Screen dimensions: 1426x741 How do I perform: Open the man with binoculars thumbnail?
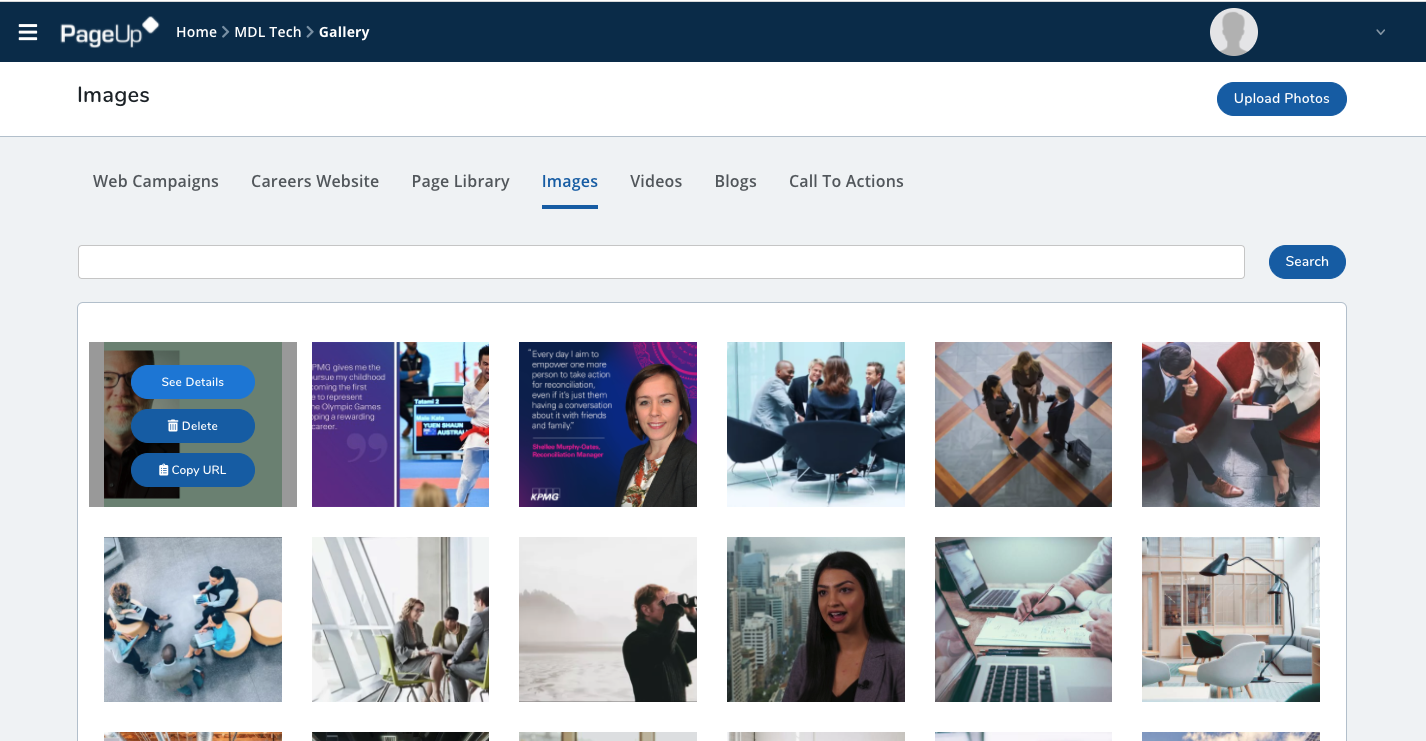tap(608, 619)
